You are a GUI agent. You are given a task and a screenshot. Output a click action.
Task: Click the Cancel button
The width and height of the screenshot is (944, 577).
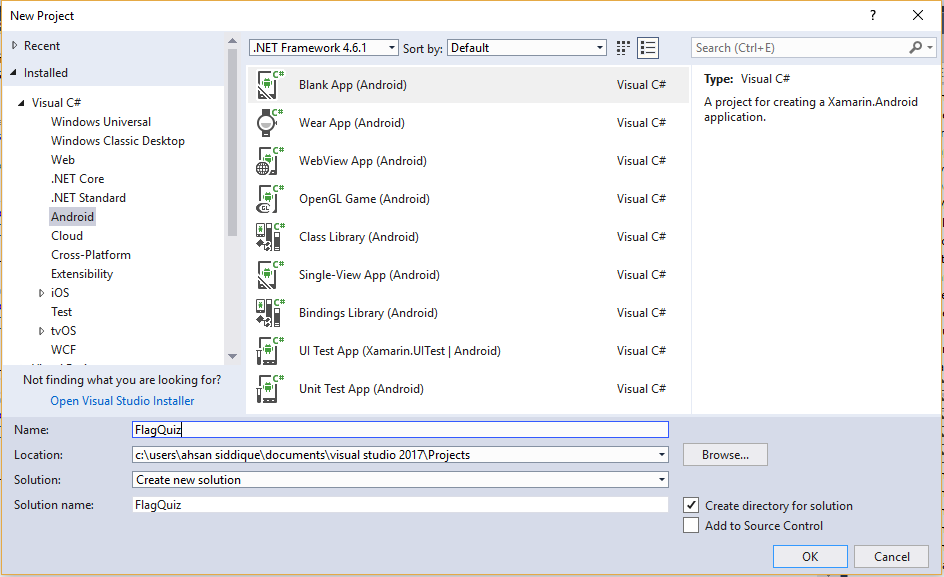[892, 557]
